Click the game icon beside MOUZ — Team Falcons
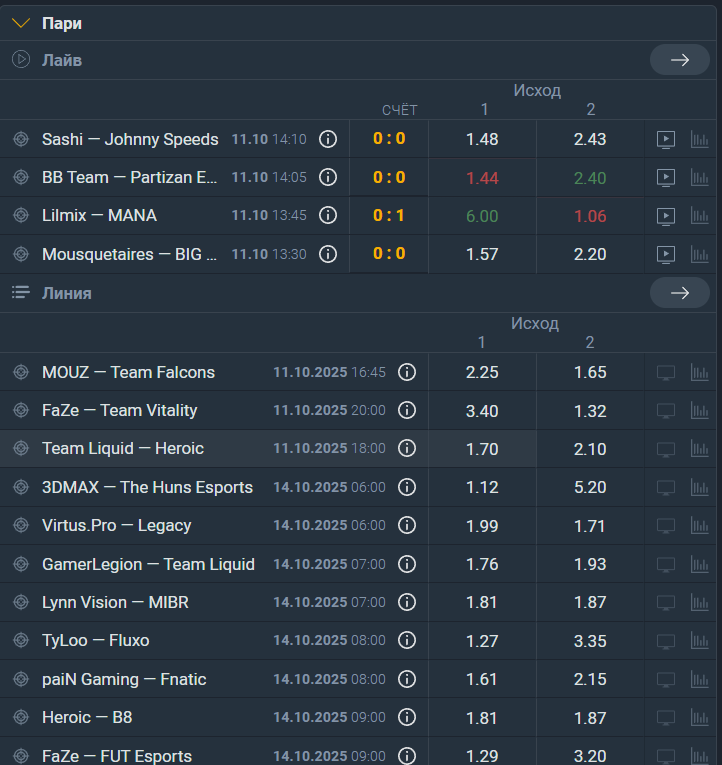This screenshot has width=722, height=765. point(21,372)
